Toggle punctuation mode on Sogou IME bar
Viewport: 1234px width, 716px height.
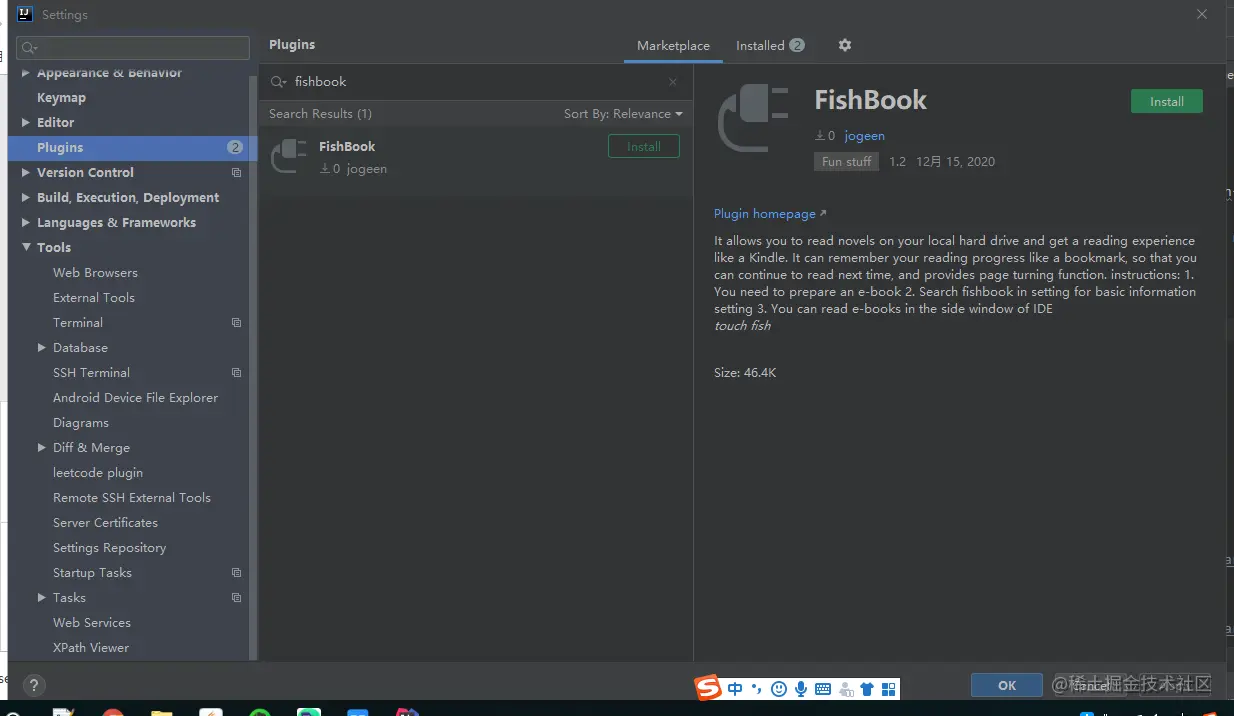click(x=757, y=688)
